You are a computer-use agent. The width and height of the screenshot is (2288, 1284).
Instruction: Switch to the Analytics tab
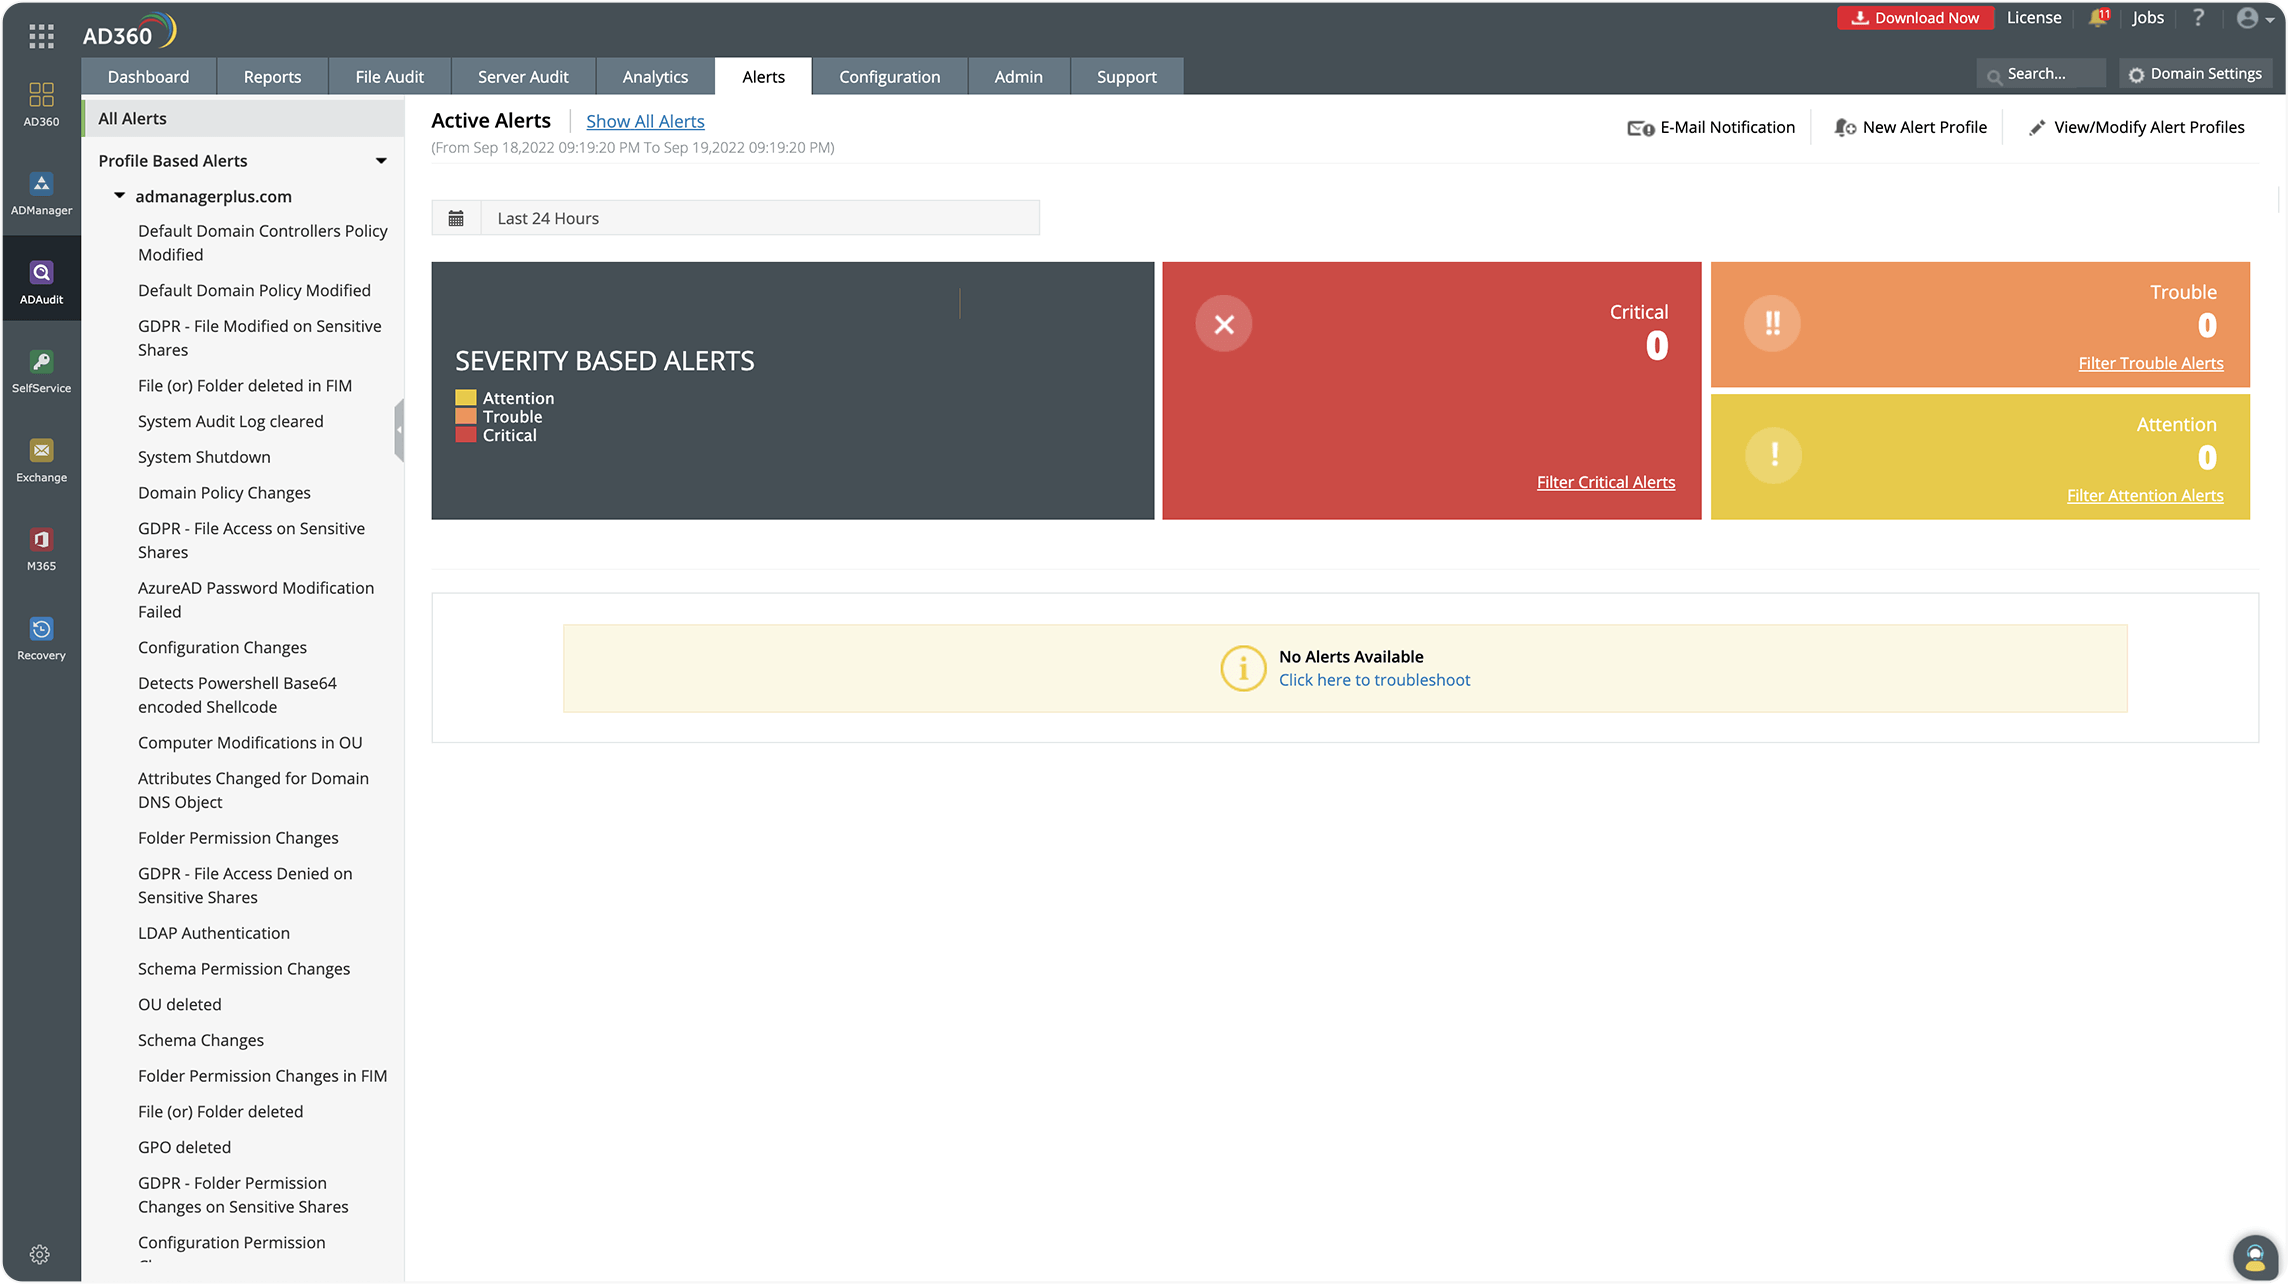click(x=655, y=75)
